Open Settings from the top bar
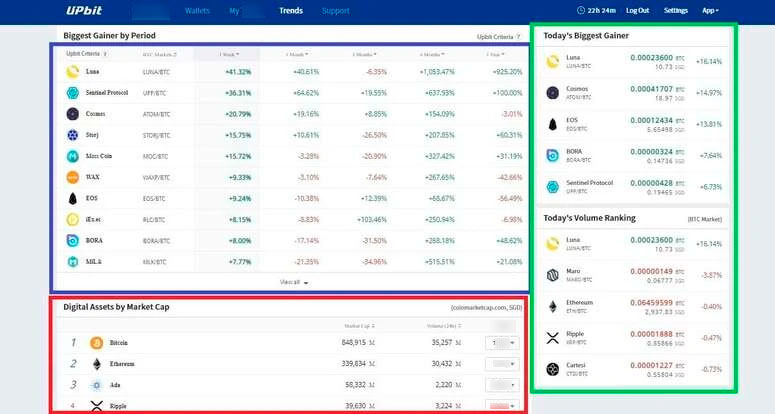Image resolution: width=775 pixels, height=414 pixels. coord(676,11)
